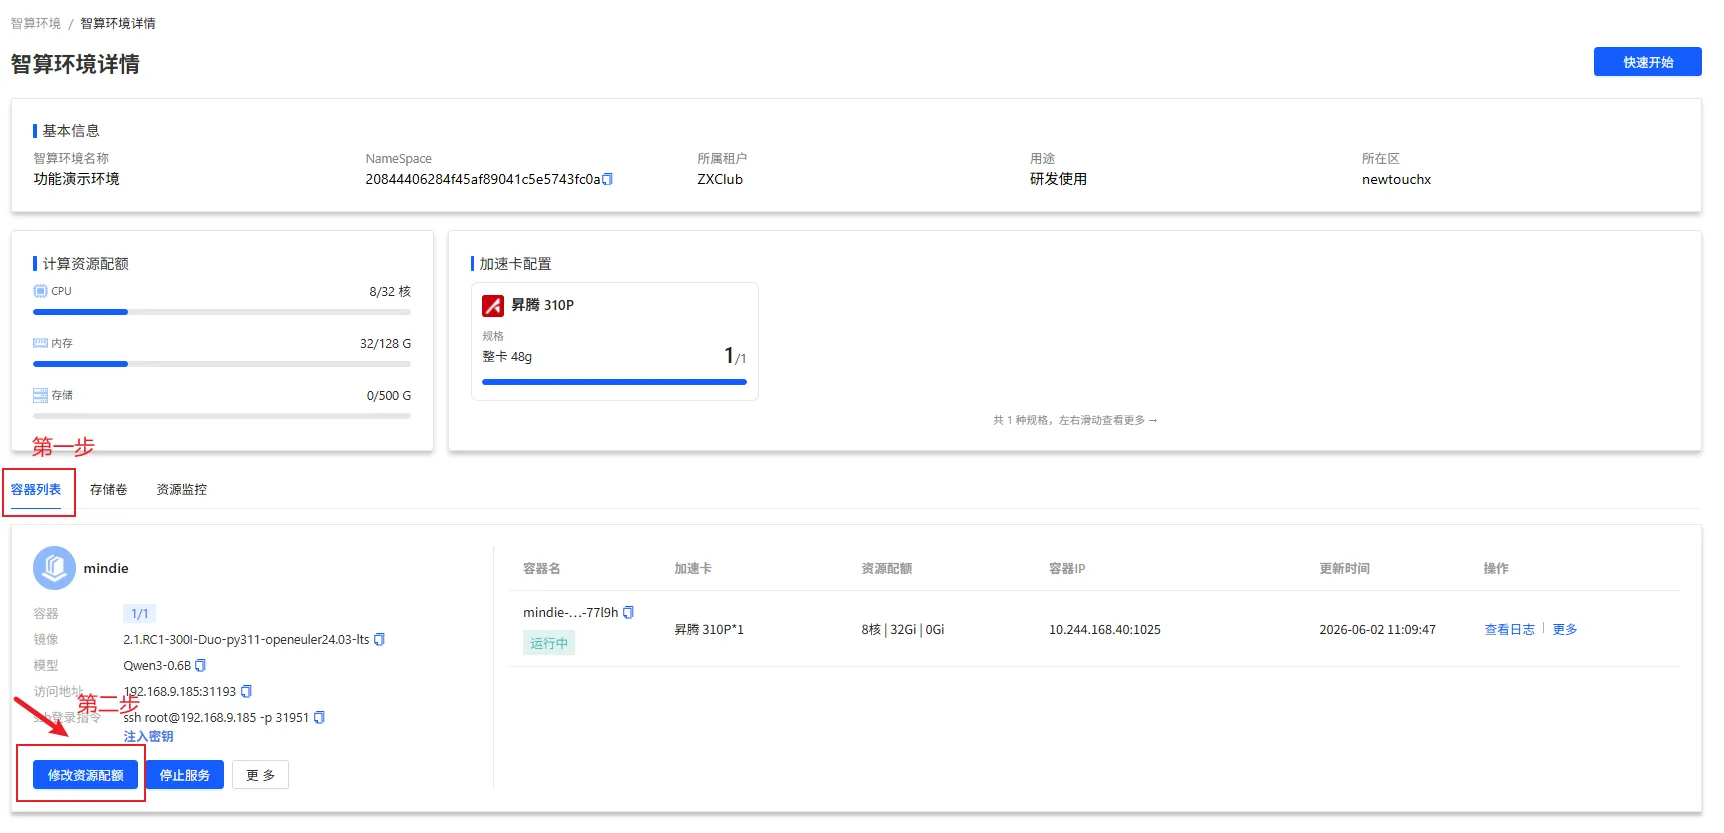The height and width of the screenshot is (833, 1724).
Task: Click the container IP 10.244.168.40:1025
Action: click(x=1104, y=630)
